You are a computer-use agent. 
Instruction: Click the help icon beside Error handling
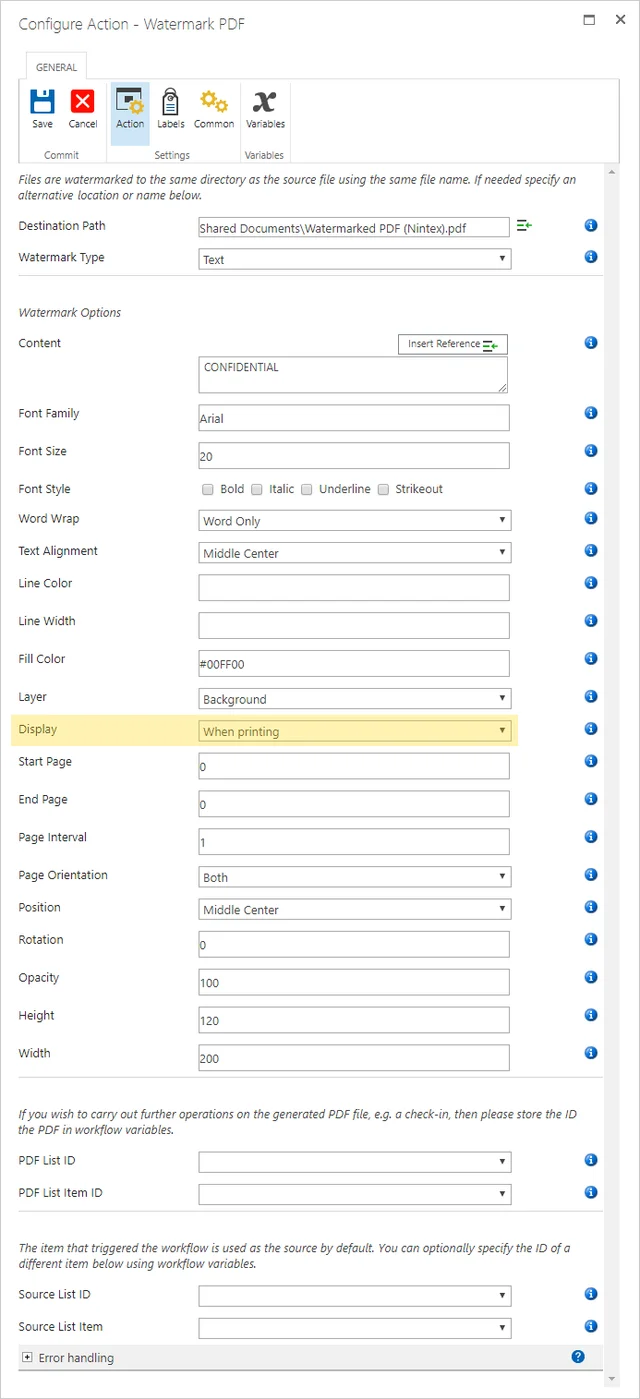pos(577,1356)
